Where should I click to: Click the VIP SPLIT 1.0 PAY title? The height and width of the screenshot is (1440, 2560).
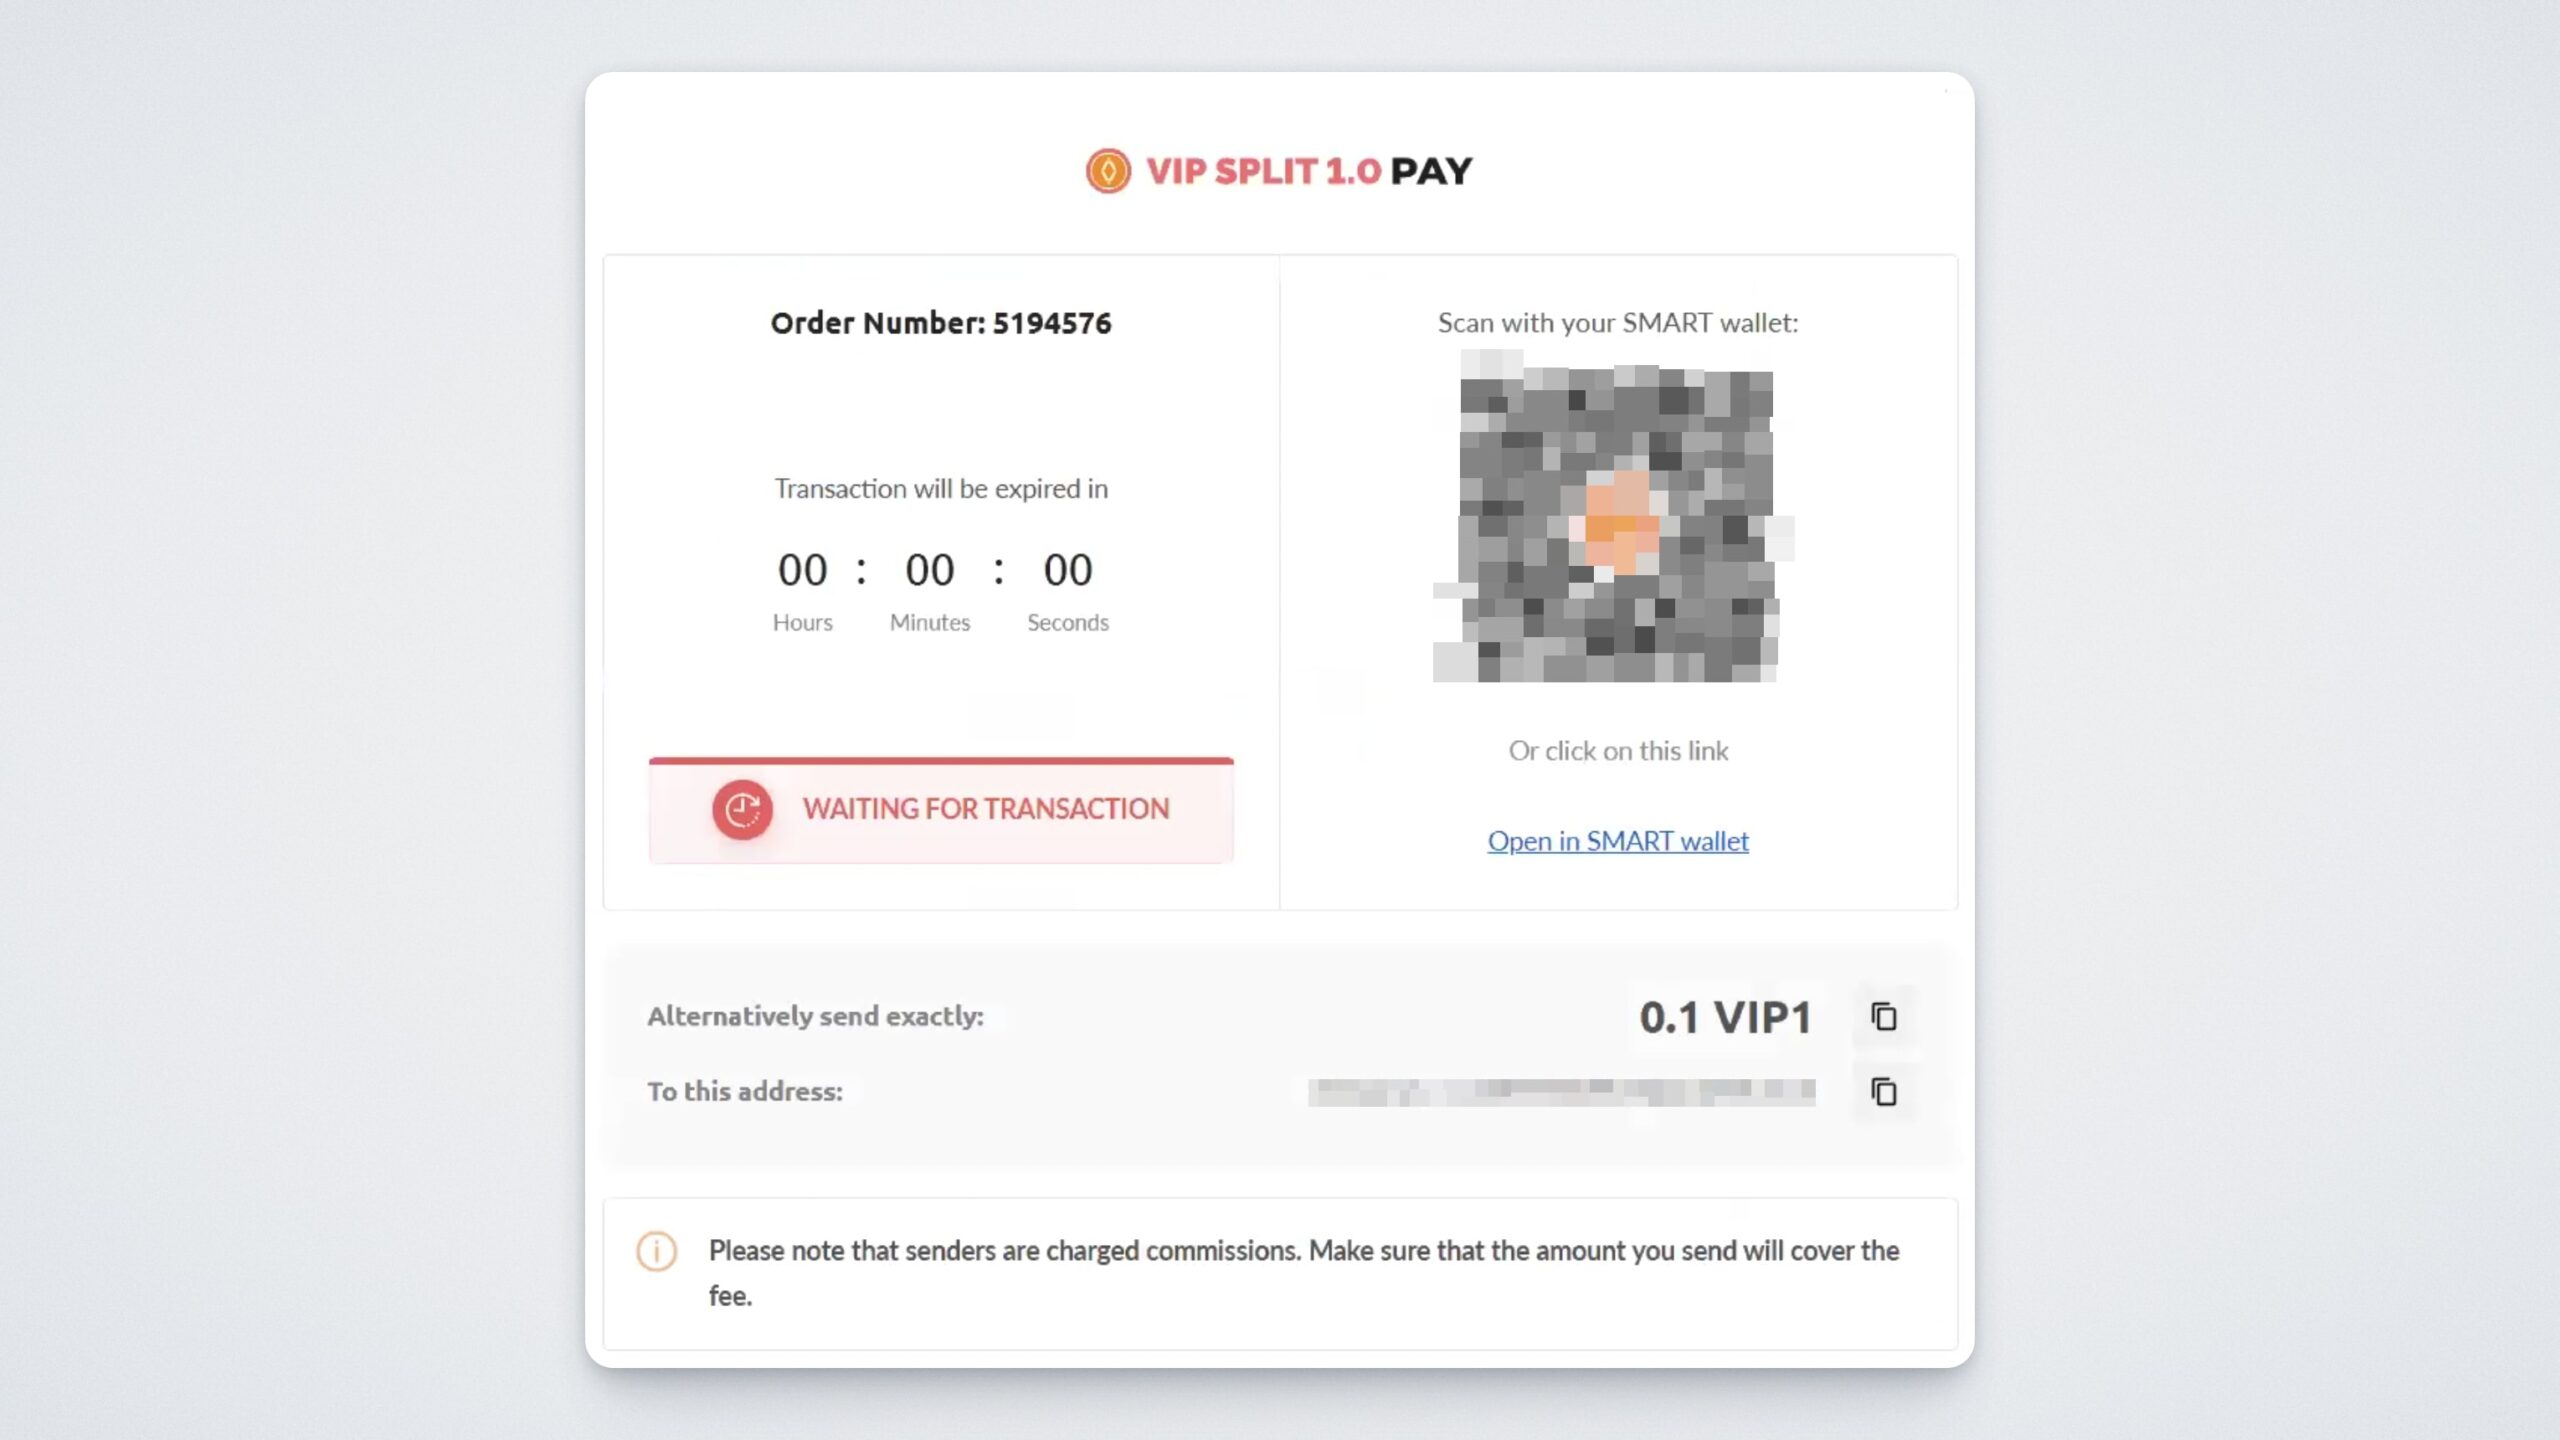(1308, 171)
